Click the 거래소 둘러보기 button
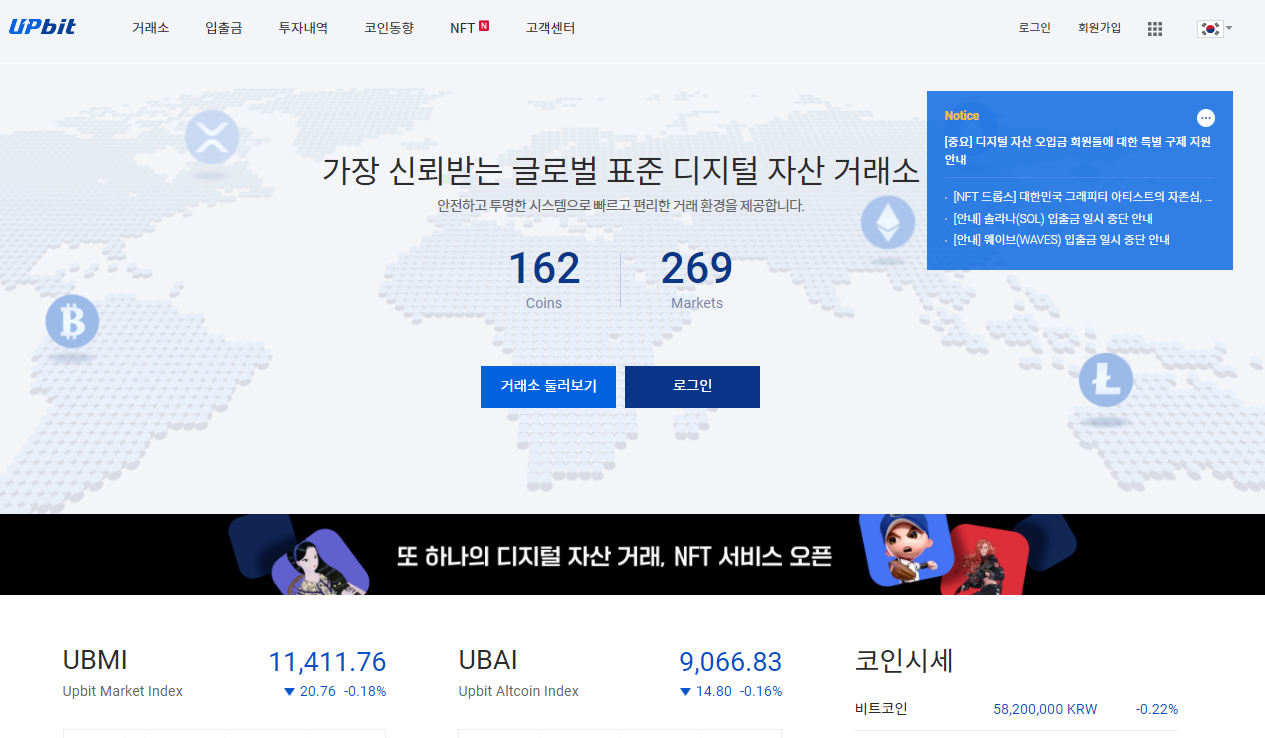This screenshot has height=738, width=1265. (548, 387)
